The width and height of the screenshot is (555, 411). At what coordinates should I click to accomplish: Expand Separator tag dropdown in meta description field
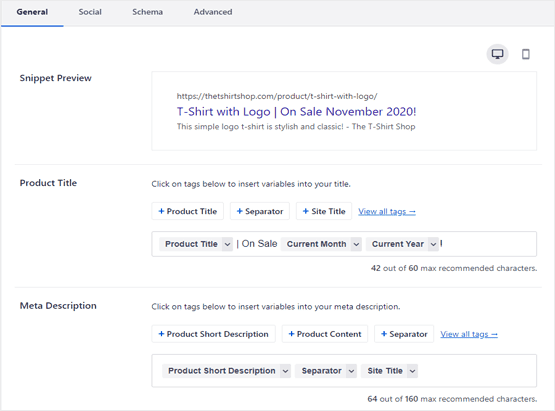pyautogui.click(x=351, y=371)
